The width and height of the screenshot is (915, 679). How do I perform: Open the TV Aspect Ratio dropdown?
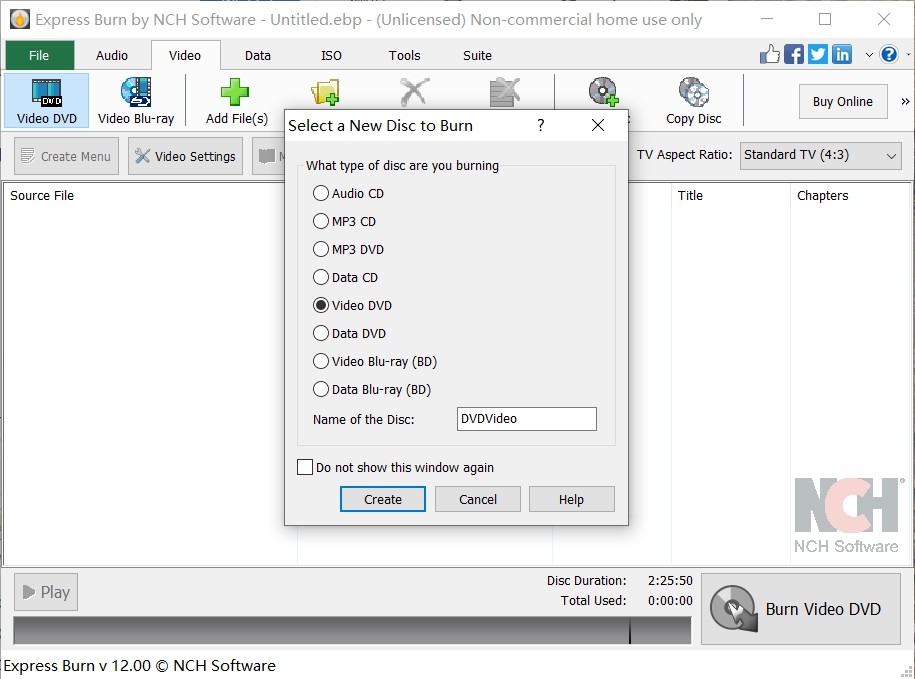[x=820, y=155]
